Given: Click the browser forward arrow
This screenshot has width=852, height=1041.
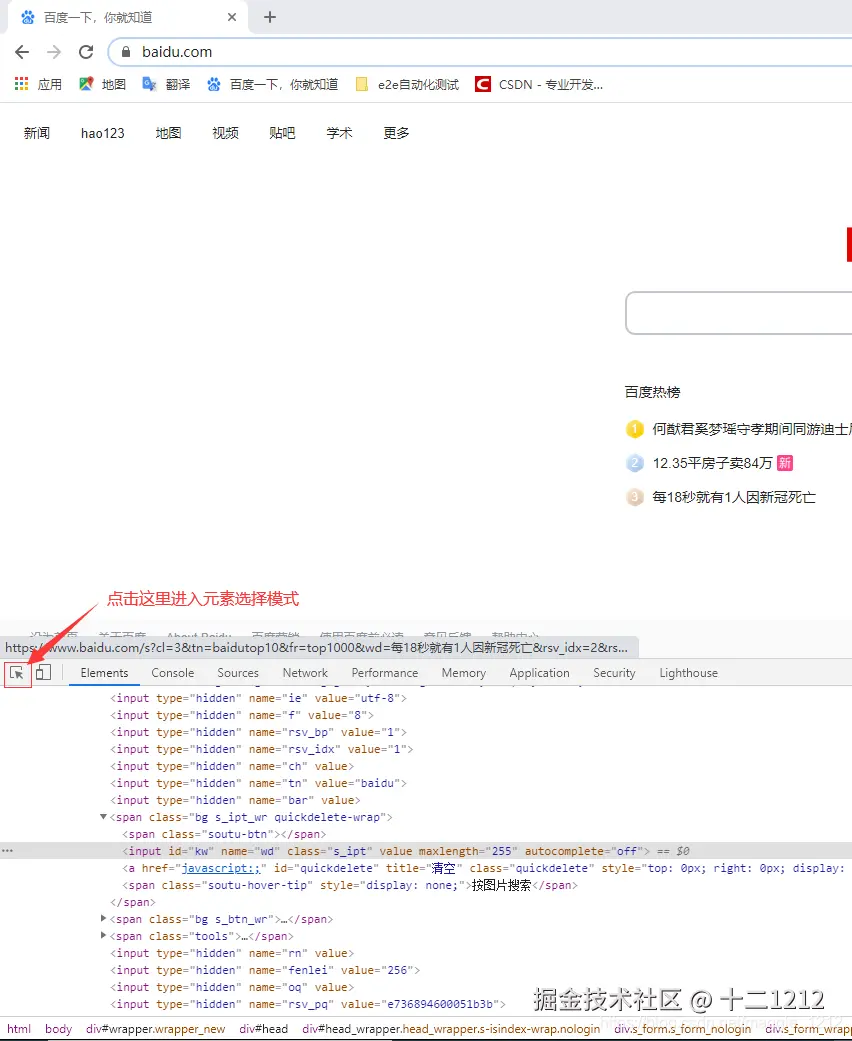Looking at the screenshot, I should pyautogui.click(x=54, y=52).
